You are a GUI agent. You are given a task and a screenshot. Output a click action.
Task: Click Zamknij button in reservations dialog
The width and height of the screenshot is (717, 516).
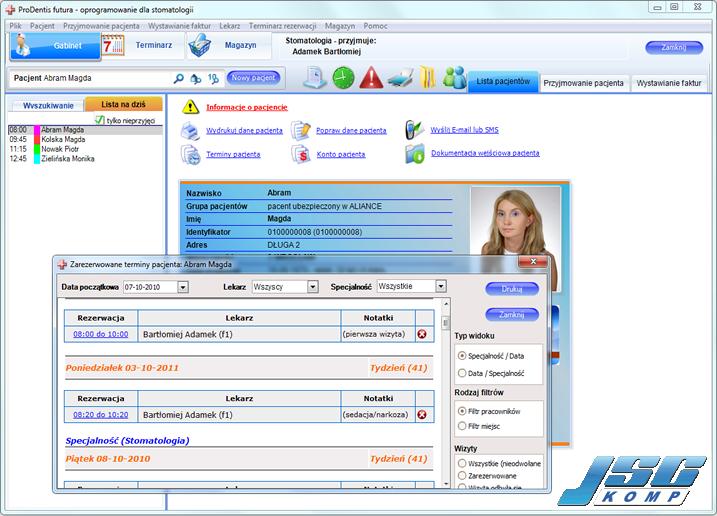(x=512, y=315)
